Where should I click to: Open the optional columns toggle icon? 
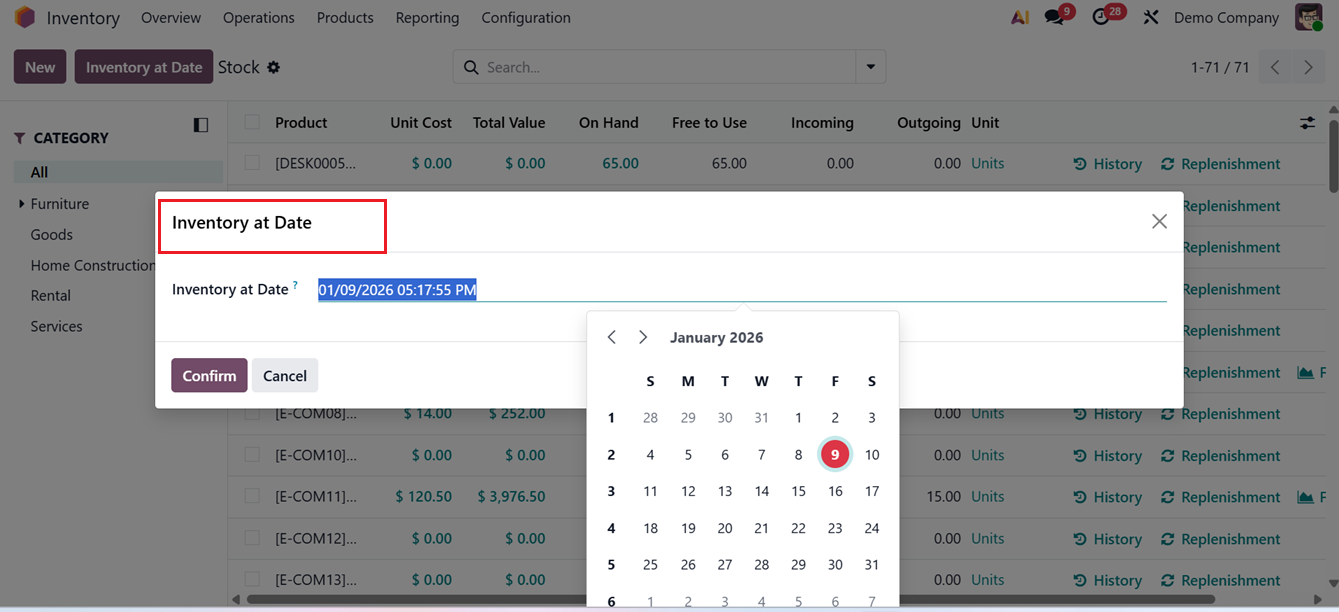(1307, 122)
